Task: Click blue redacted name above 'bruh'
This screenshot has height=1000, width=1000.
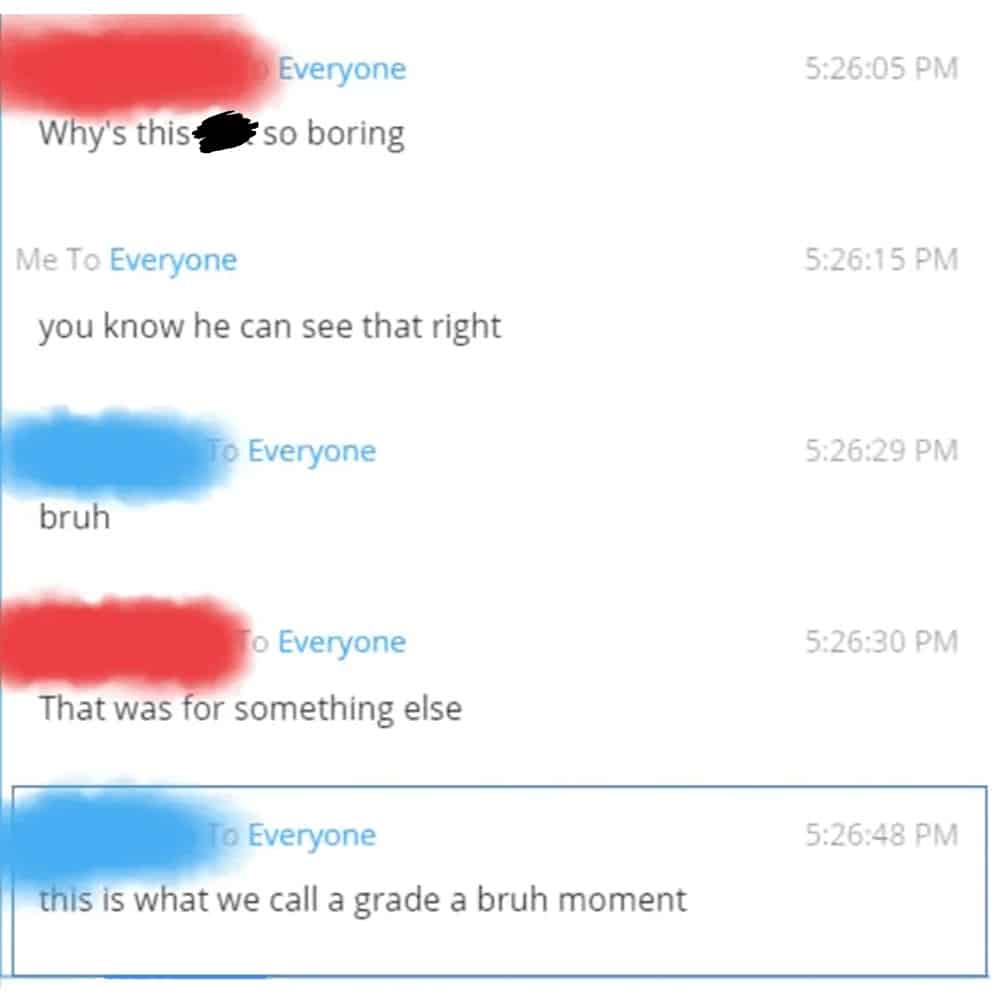Action: (115, 454)
